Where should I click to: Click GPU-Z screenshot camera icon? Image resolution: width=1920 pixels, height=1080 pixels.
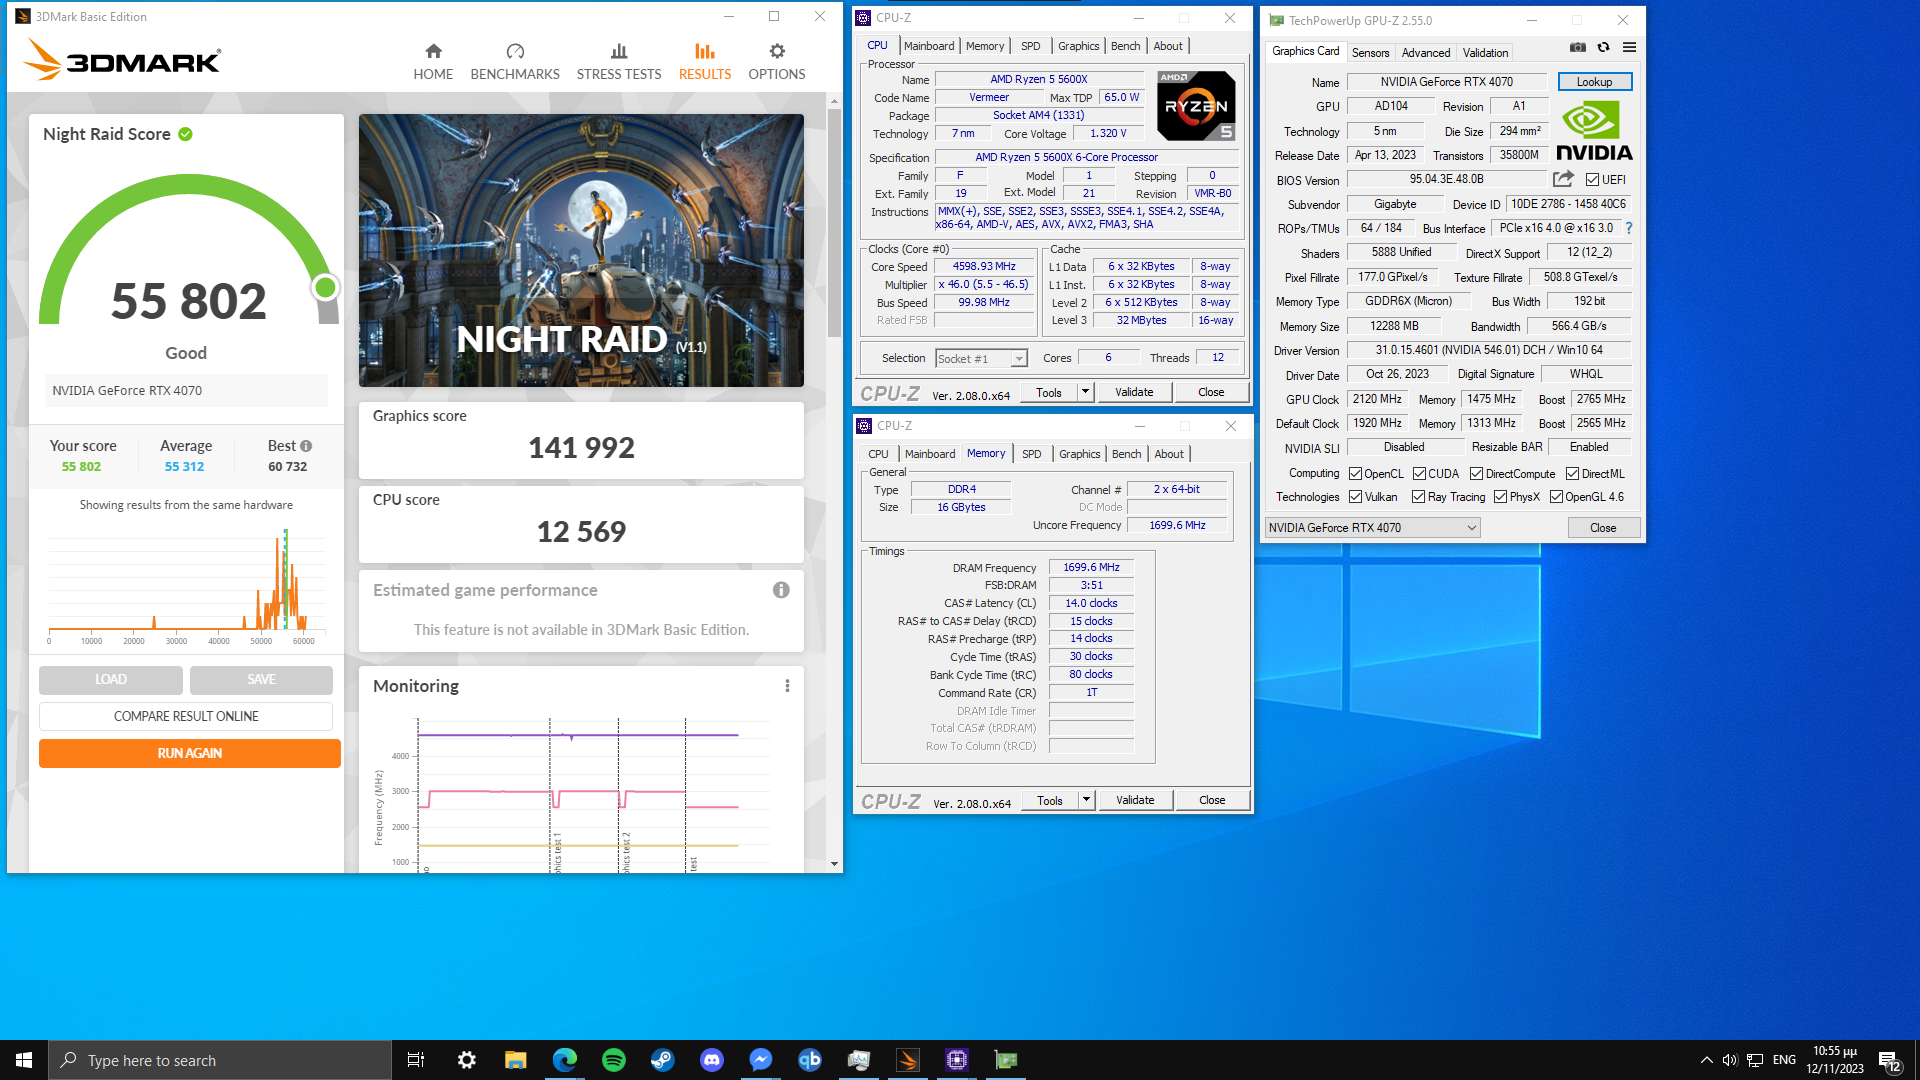(1577, 47)
